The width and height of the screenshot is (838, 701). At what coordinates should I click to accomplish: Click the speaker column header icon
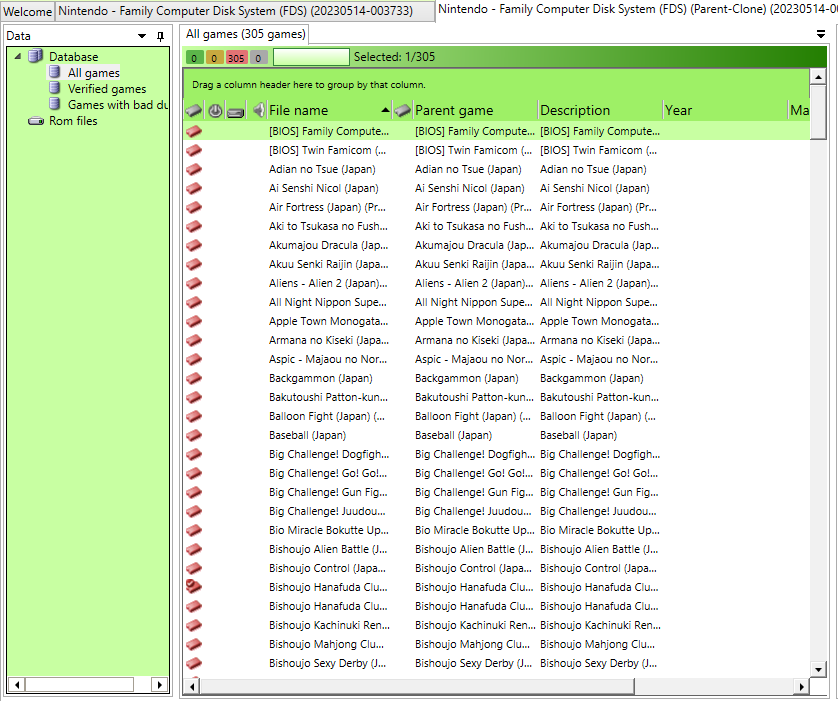259,110
